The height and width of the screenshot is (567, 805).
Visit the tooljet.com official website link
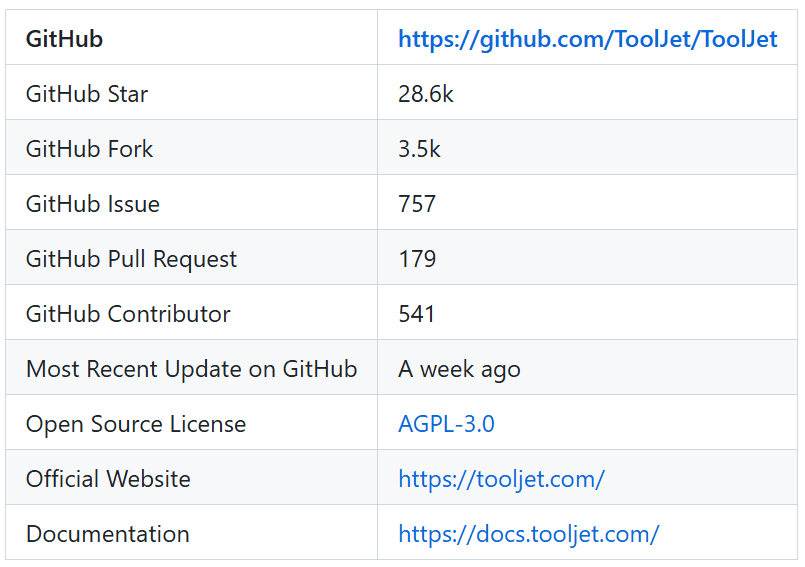[502, 479]
